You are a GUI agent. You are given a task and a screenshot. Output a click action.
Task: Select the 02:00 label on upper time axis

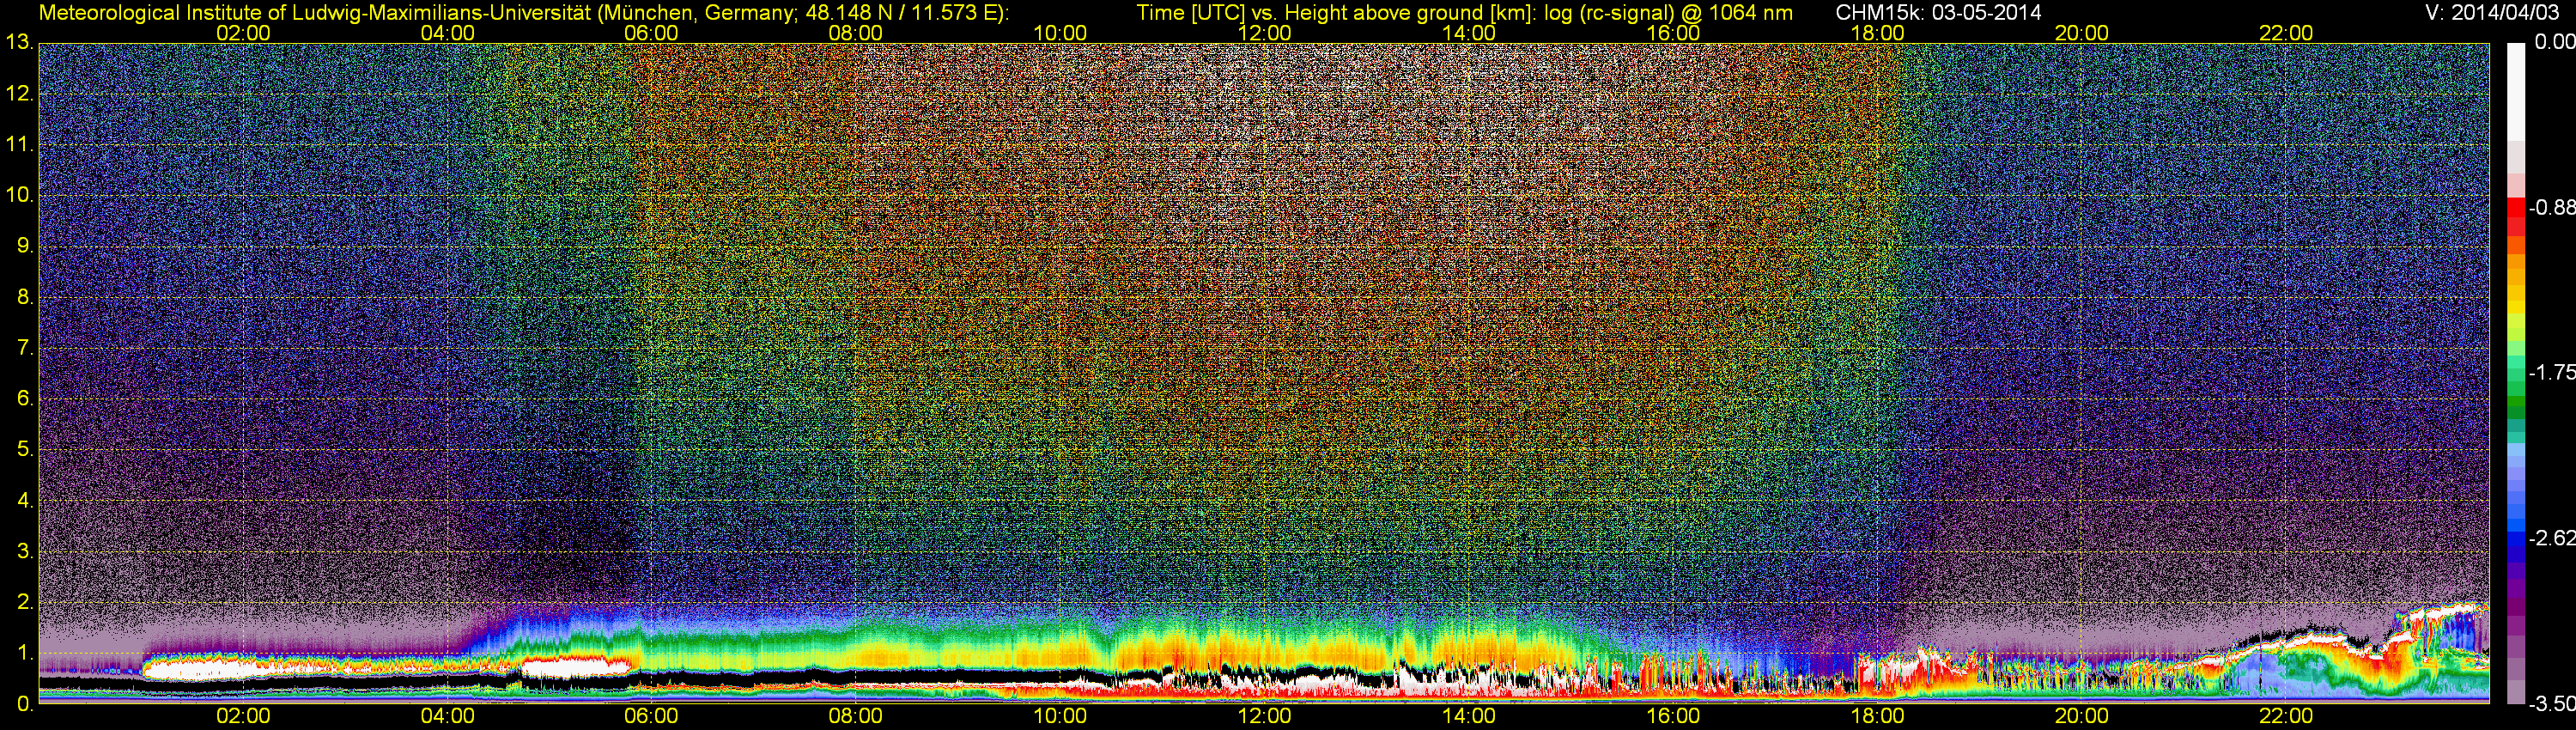point(243,33)
